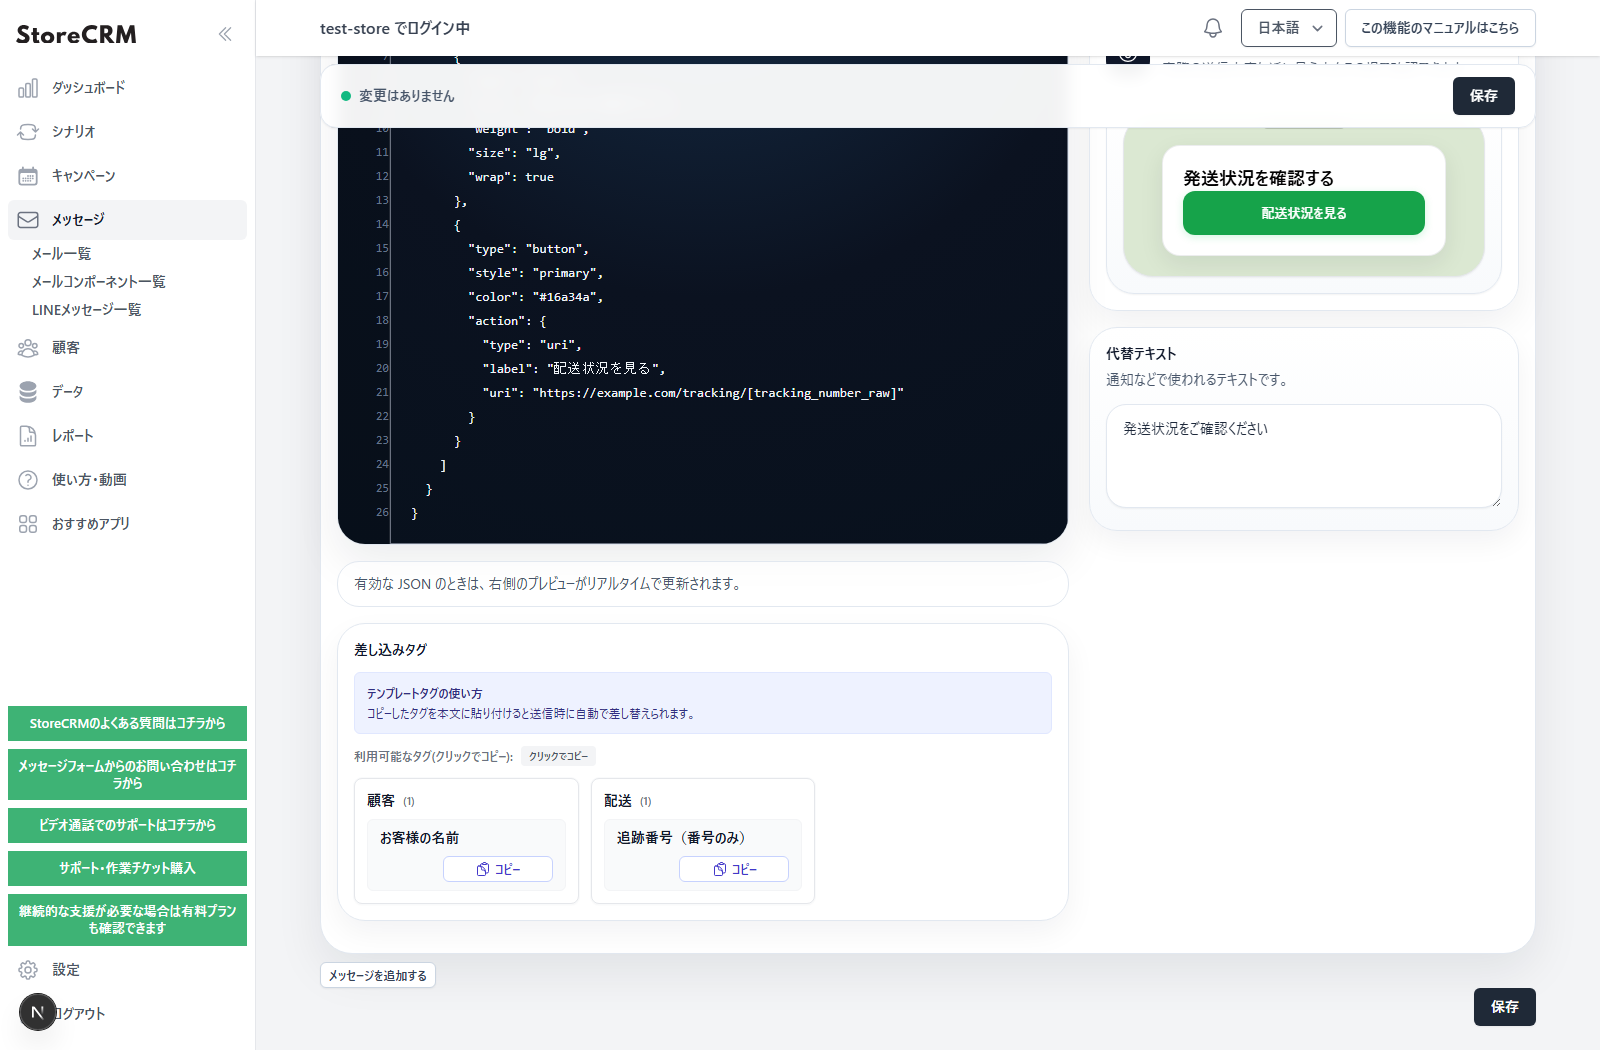Viewport: 1600px width, 1050px height.
Task: Click the データ database icon
Action: [x=28, y=392]
